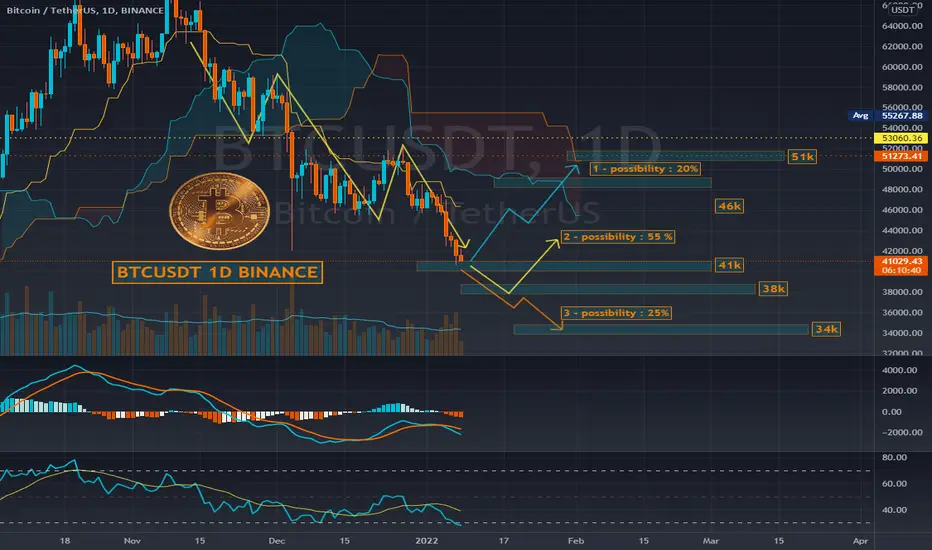Select the 41k support label
Screen dimensions: 932x550
pos(729,265)
